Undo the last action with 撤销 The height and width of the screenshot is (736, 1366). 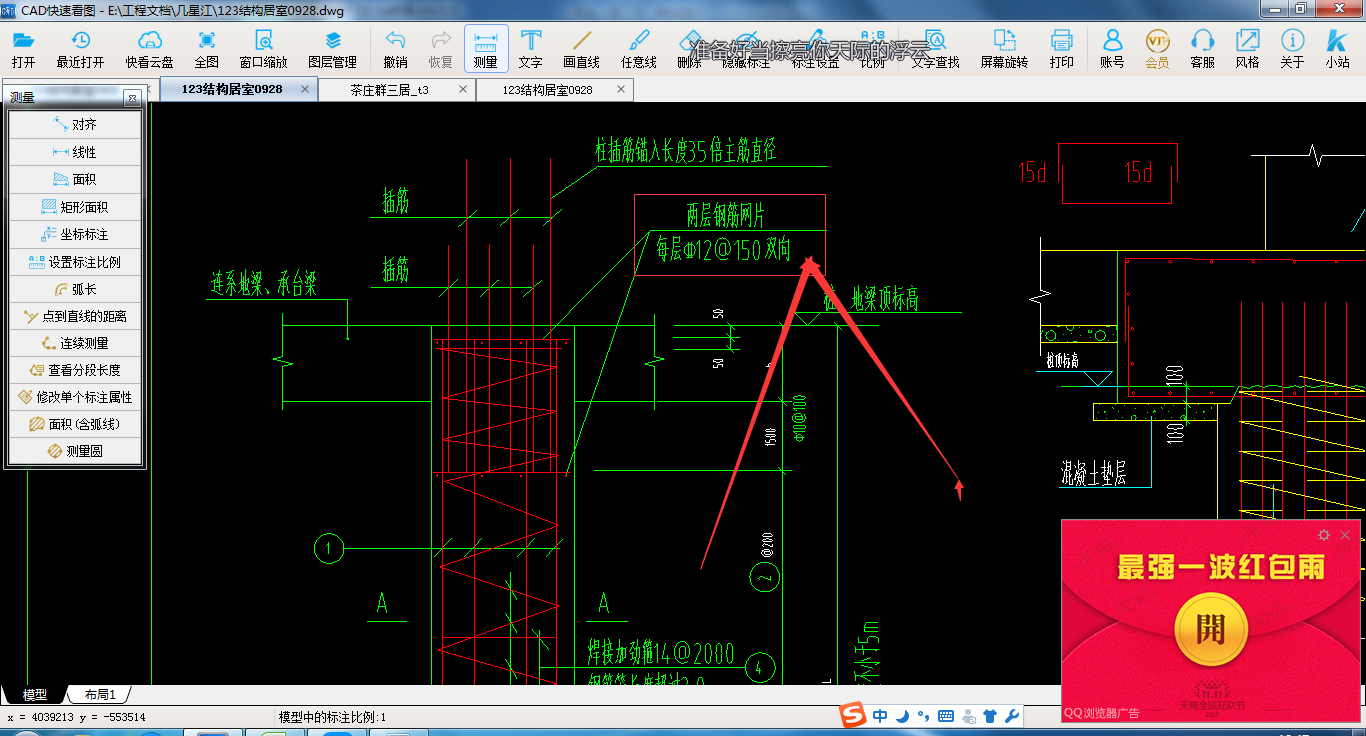(395, 48)
